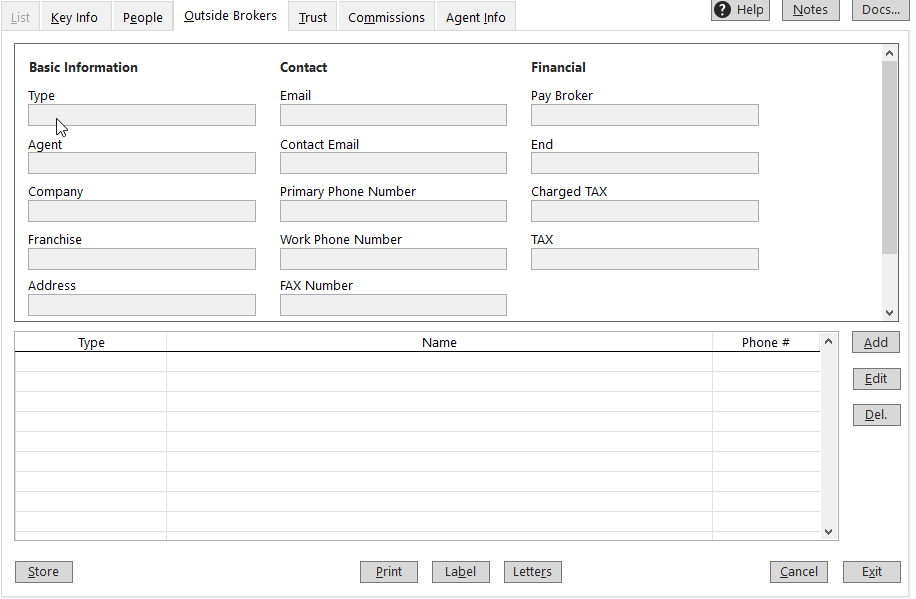Delete the selected record with Del

(876, 414)
